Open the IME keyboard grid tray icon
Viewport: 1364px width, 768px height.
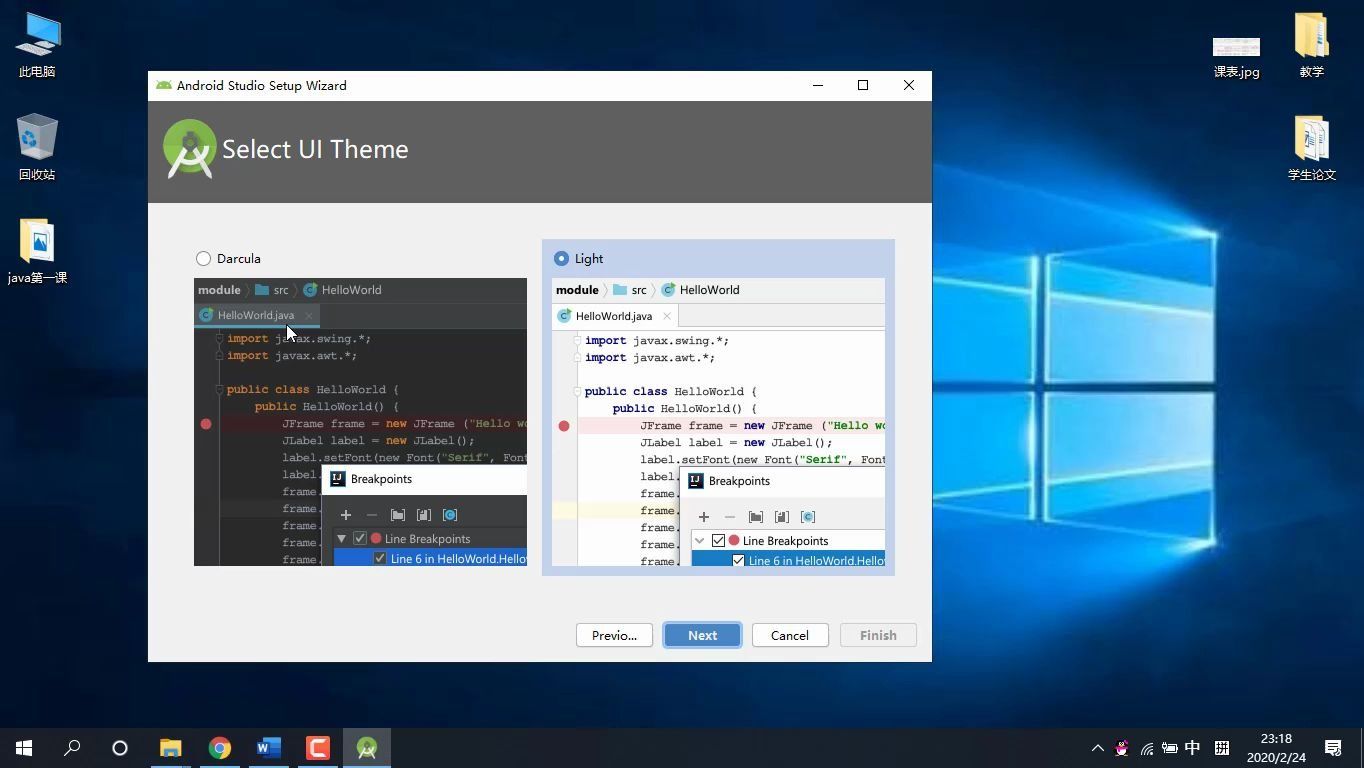1221,748
